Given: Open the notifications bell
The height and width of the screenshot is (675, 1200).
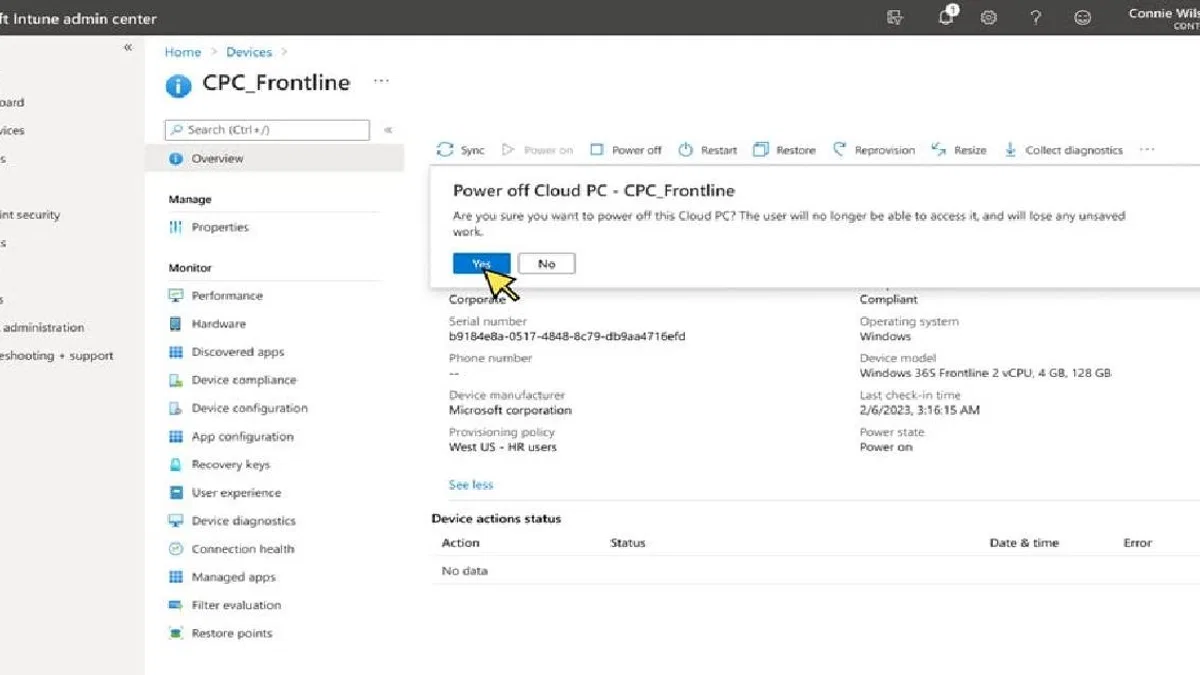Looking at the screenshot, I should pos(947,17).
